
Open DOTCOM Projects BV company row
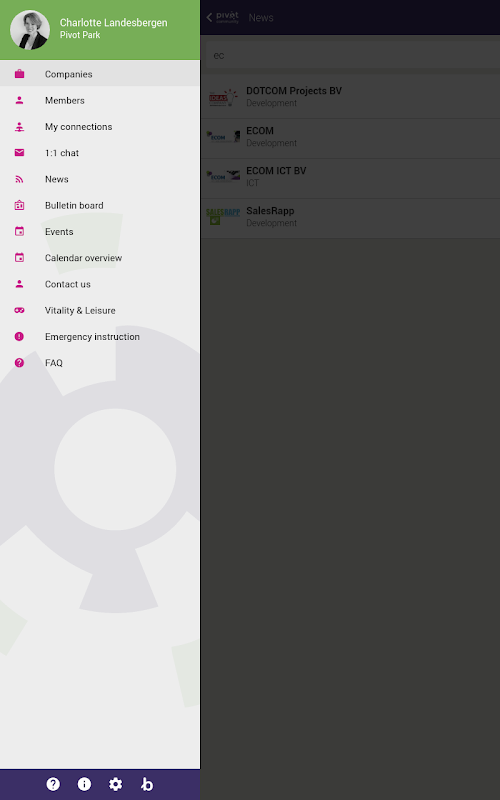(351, 96)
